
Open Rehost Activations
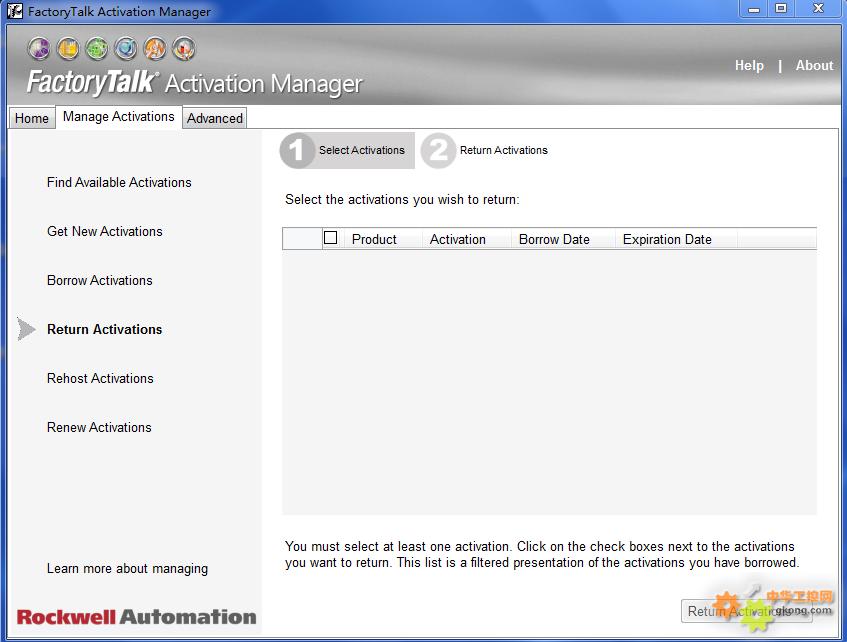click(100, 378)
